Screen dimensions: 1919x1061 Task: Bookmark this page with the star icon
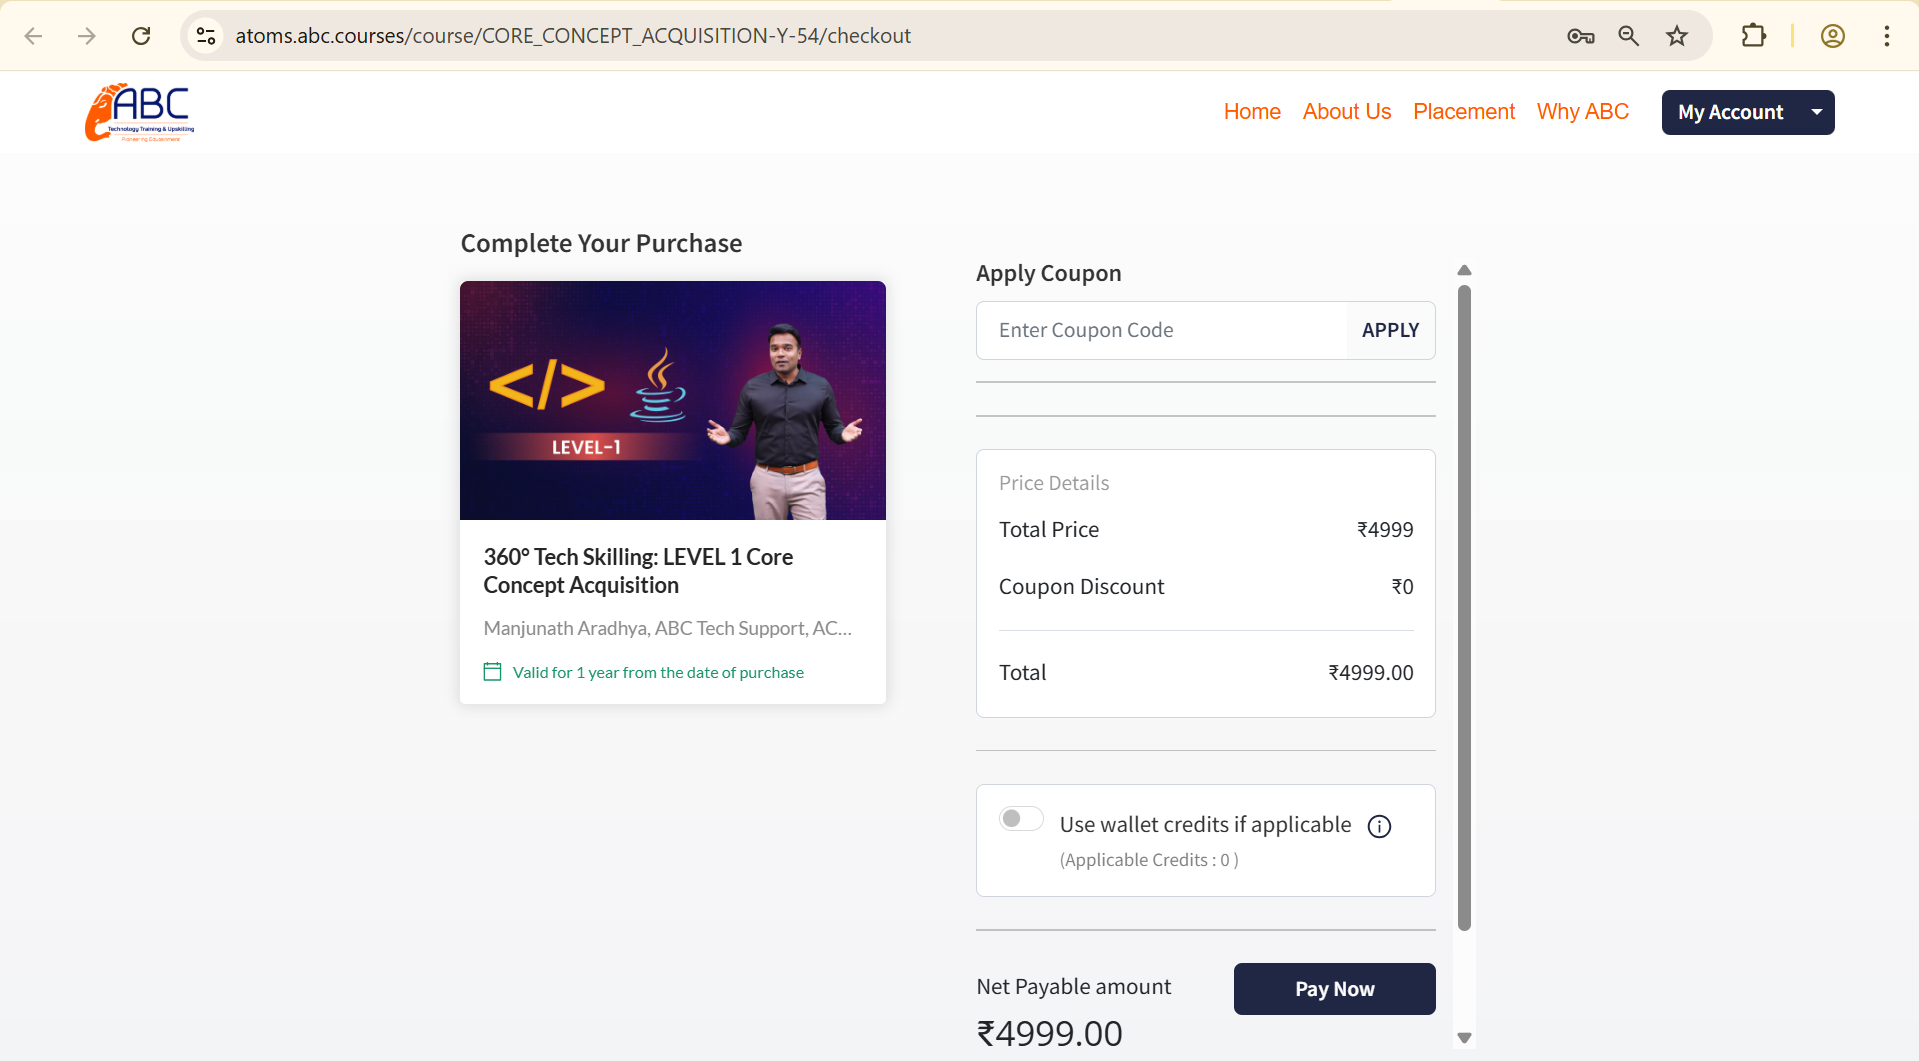(x=1677, y=36)
